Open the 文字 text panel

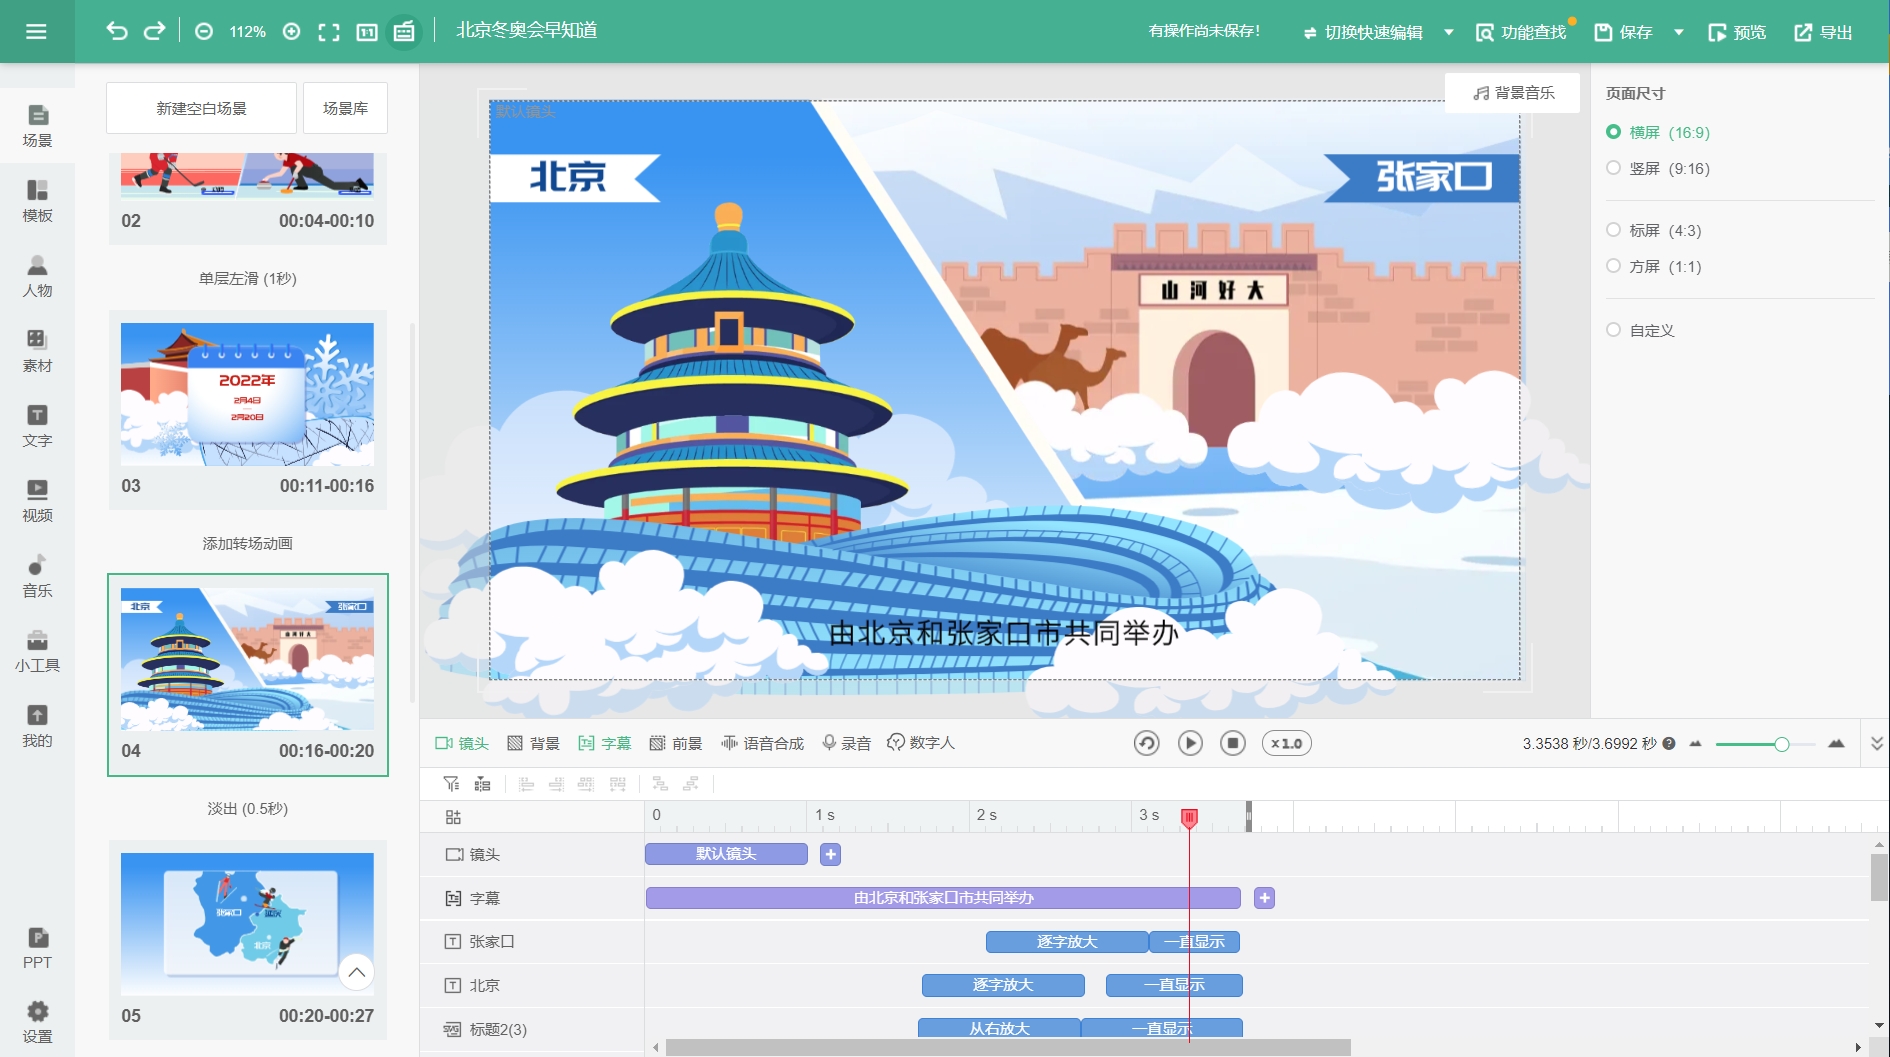point(37,426)
